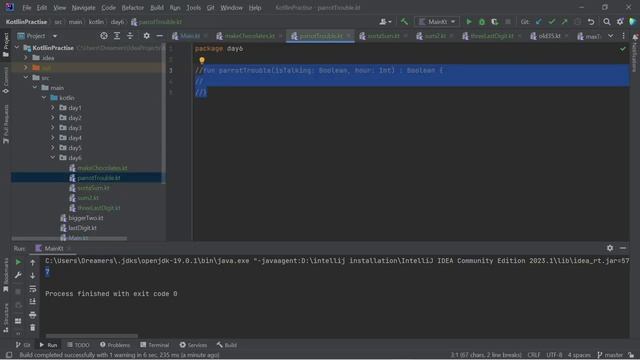The height and width of the screenshot is (360, 640).
Task: Open the Terminal tool window
Action: pyautogui.click(x=155, y=345)
